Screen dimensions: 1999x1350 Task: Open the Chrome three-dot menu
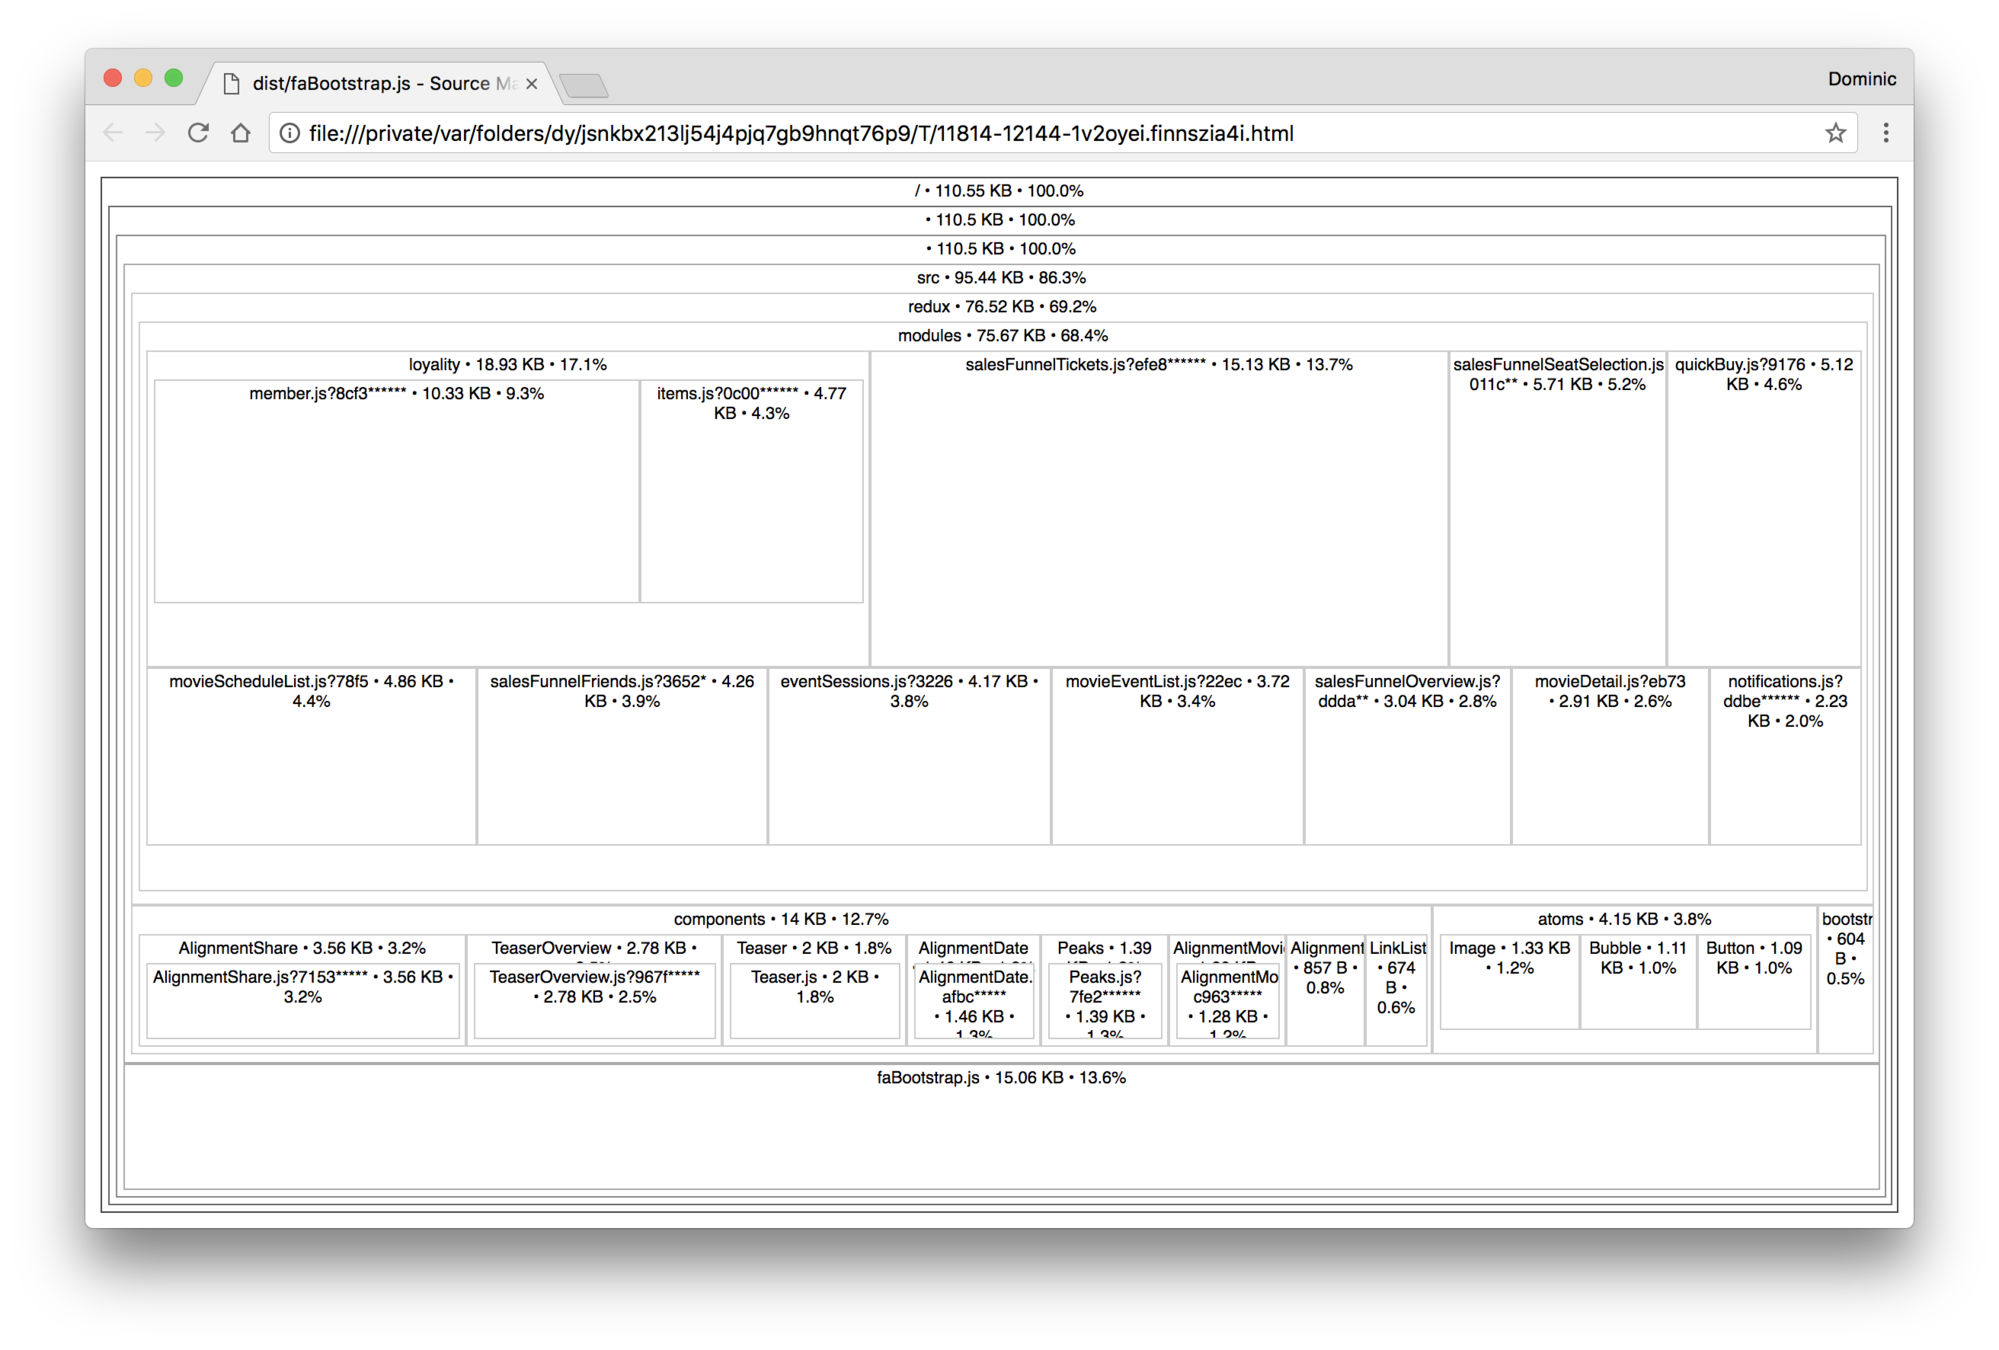point(1885,133)
